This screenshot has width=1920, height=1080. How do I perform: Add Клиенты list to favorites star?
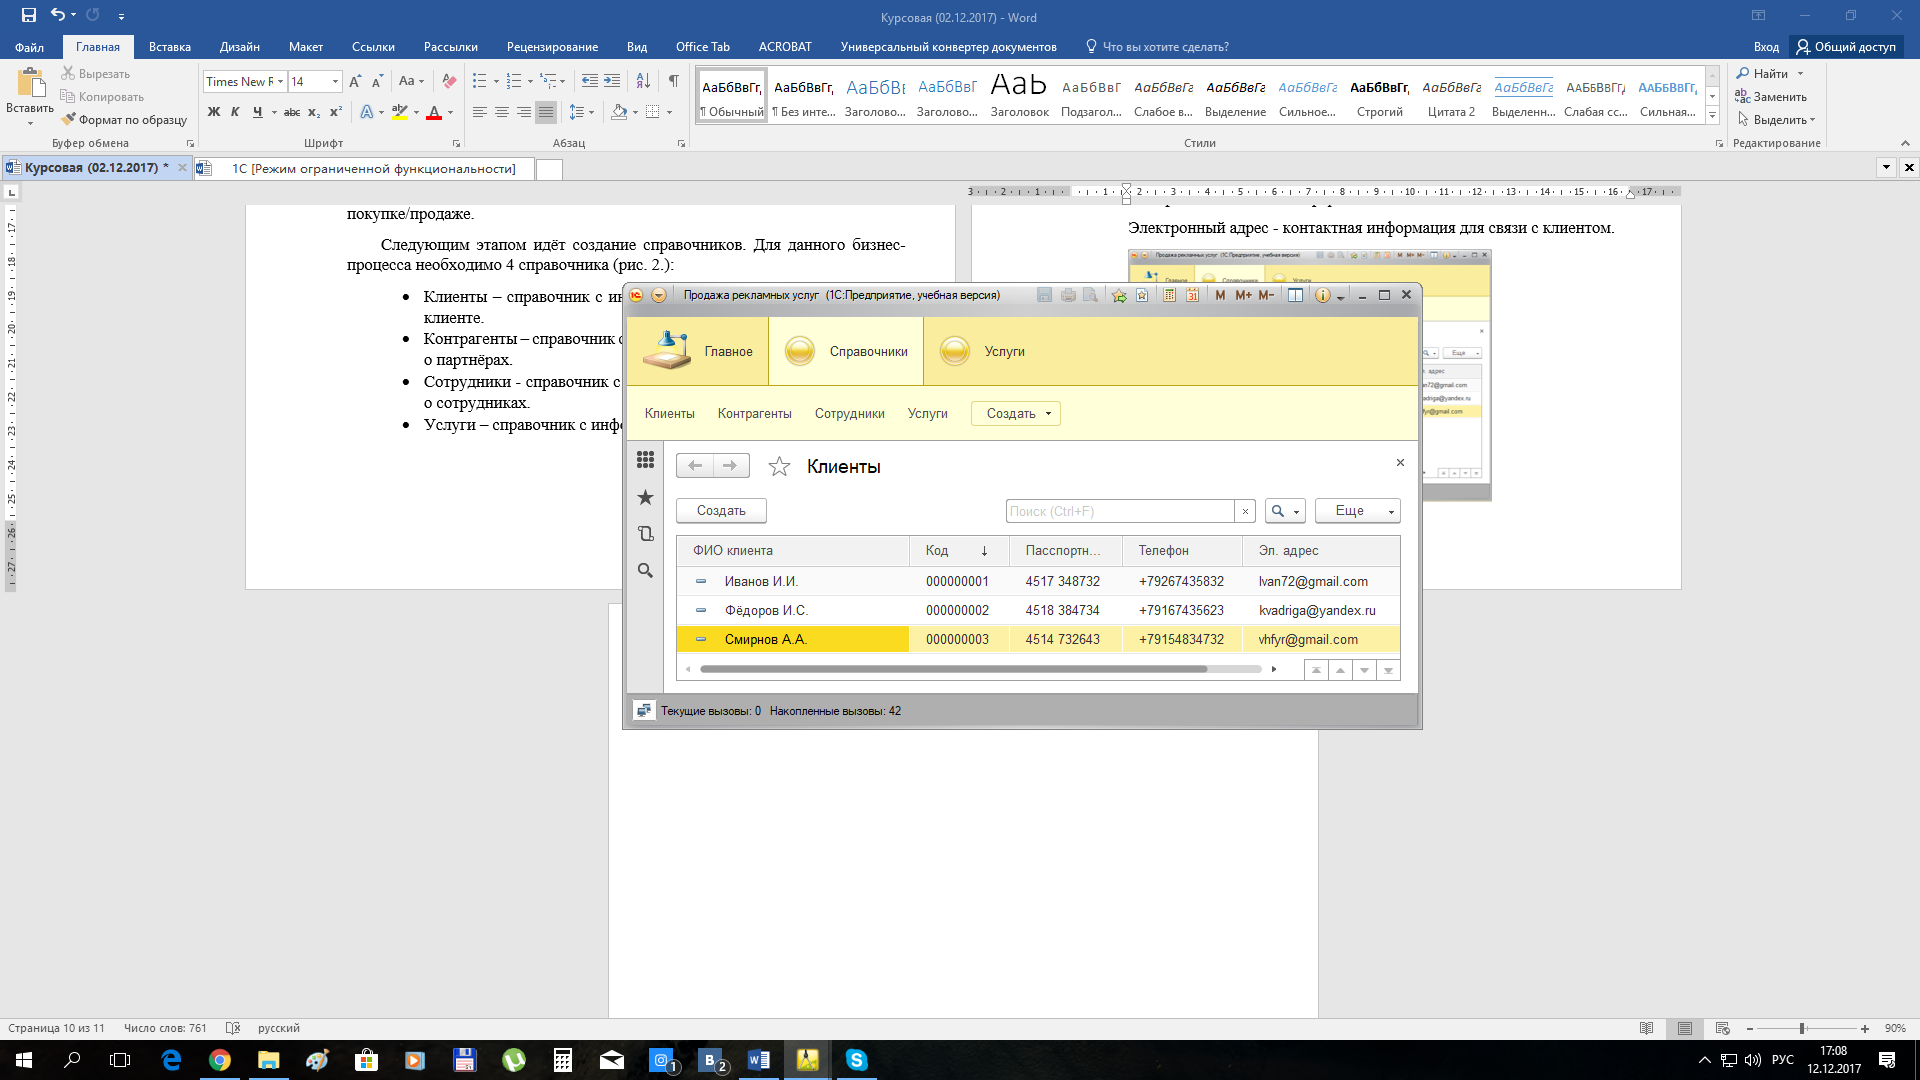(779, 467)
